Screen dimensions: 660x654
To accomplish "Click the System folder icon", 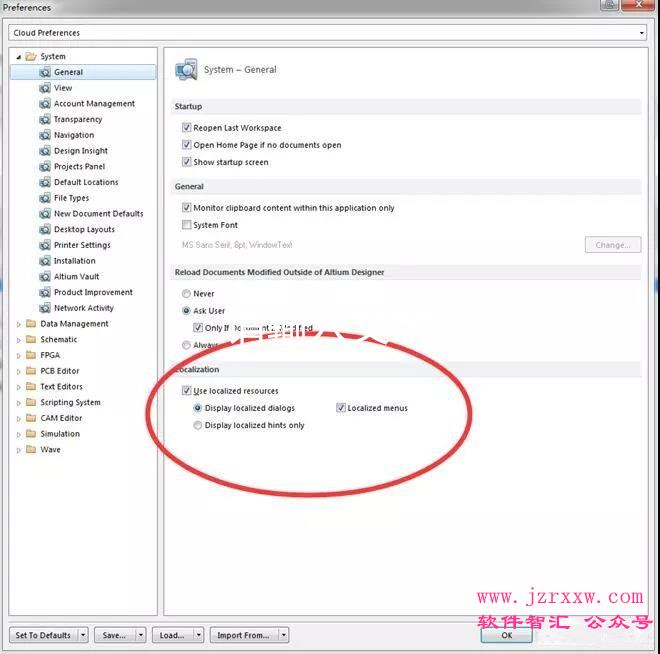I will pyautogui.click(x=31, y=56).
